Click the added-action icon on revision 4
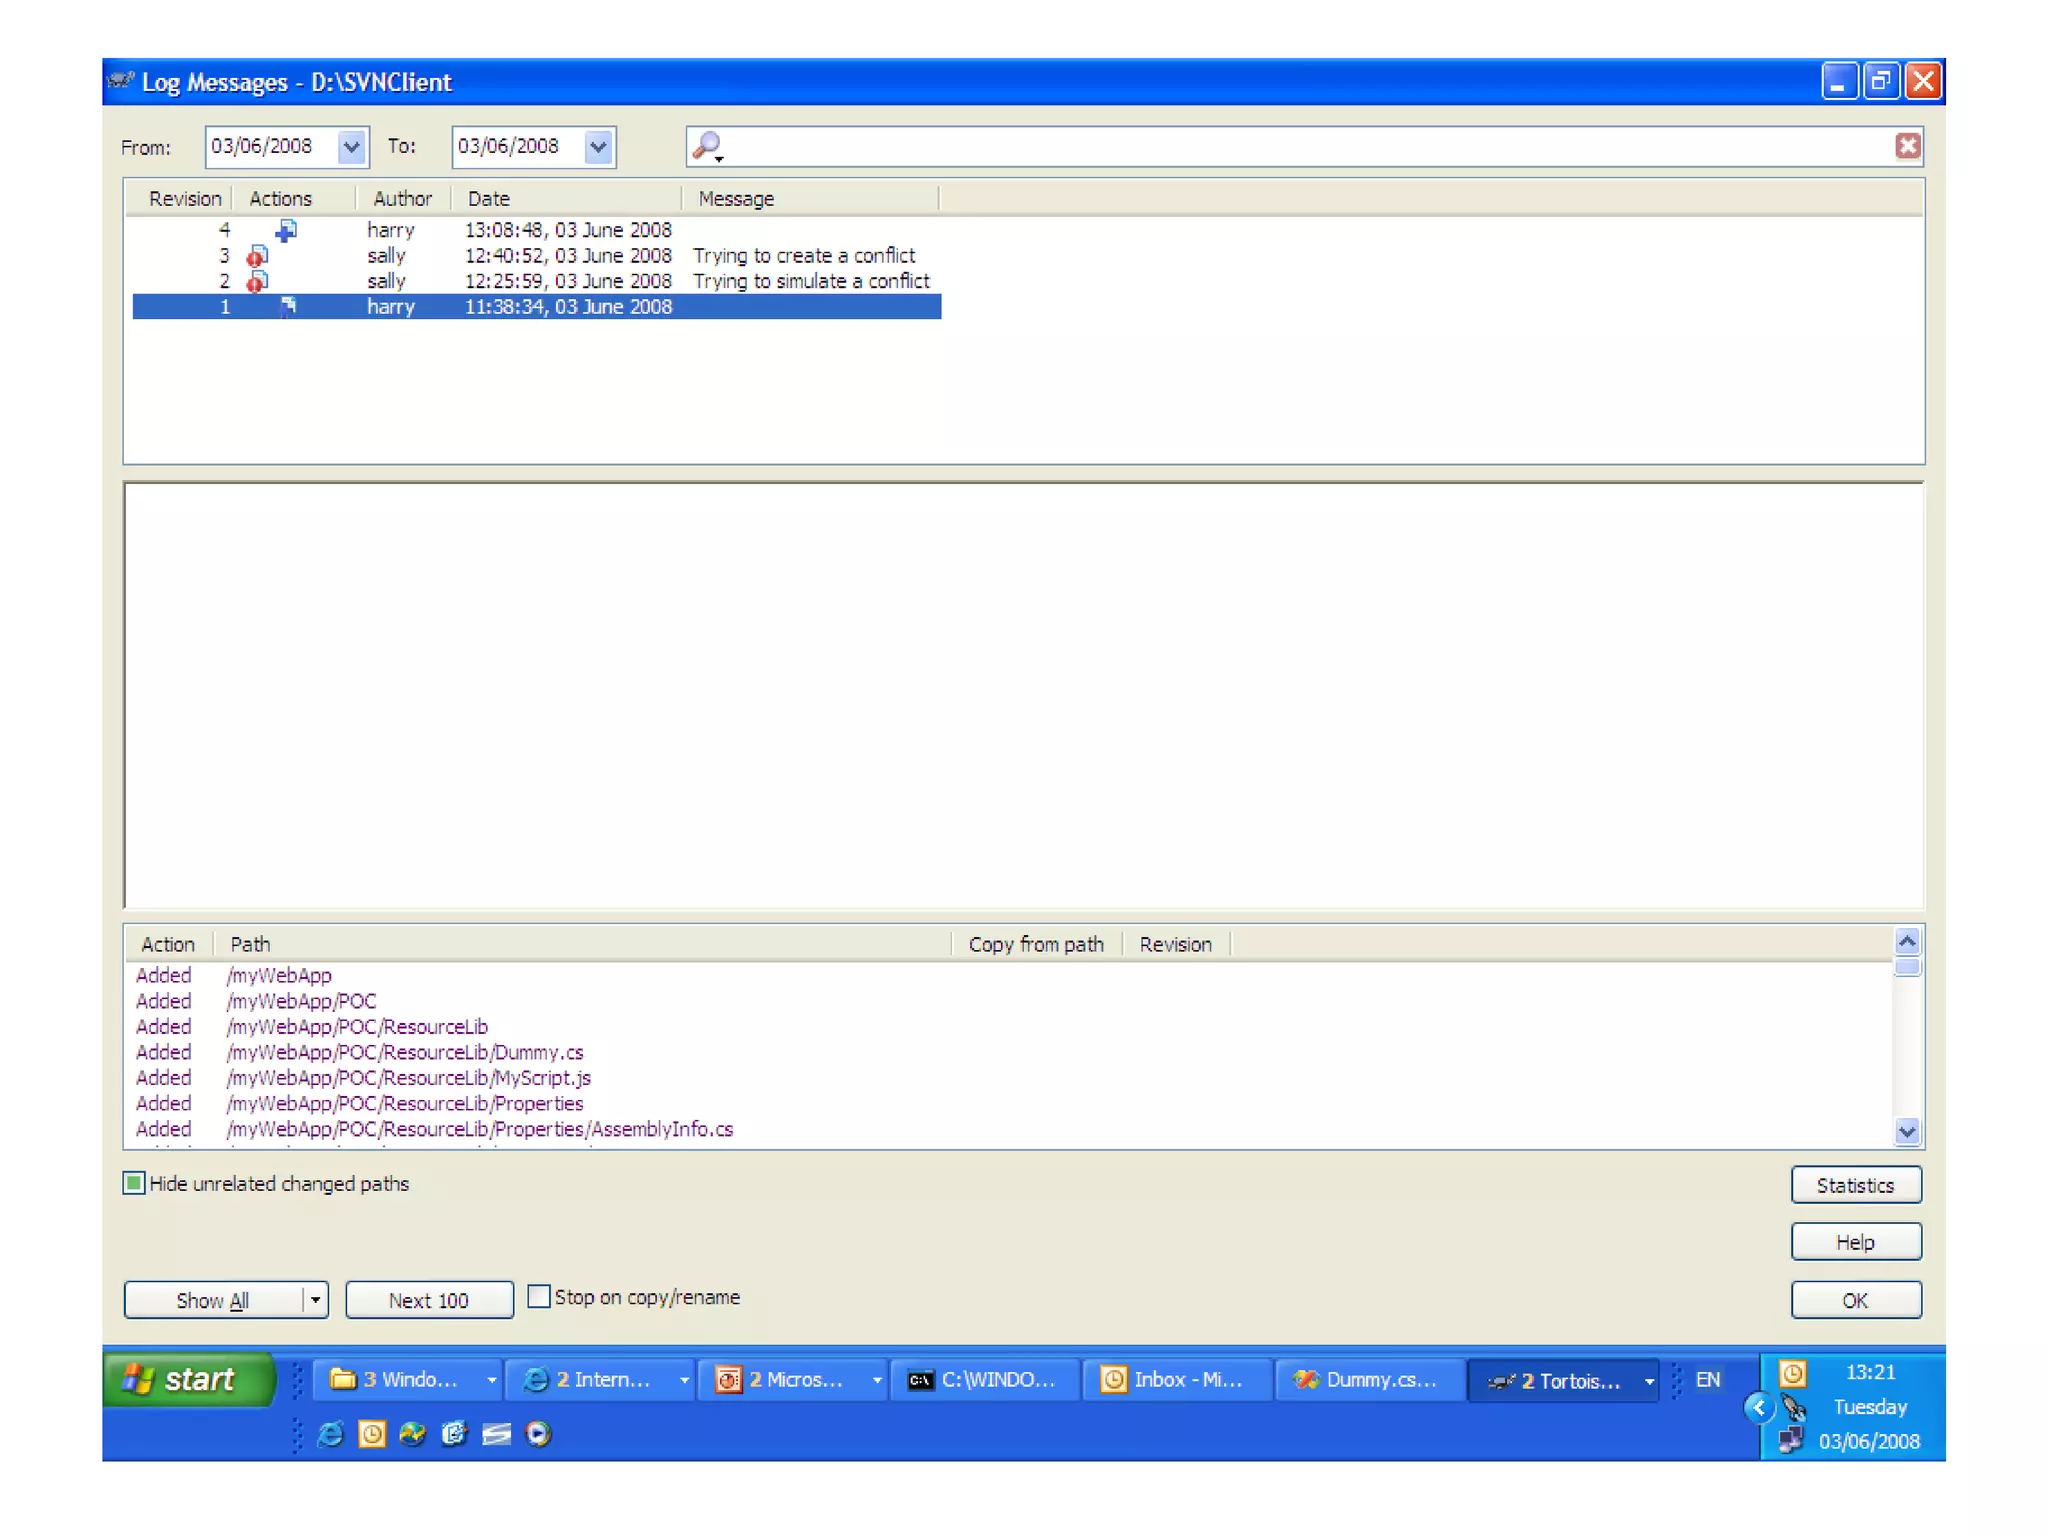 pyautogui.click(x=286, y=231)
